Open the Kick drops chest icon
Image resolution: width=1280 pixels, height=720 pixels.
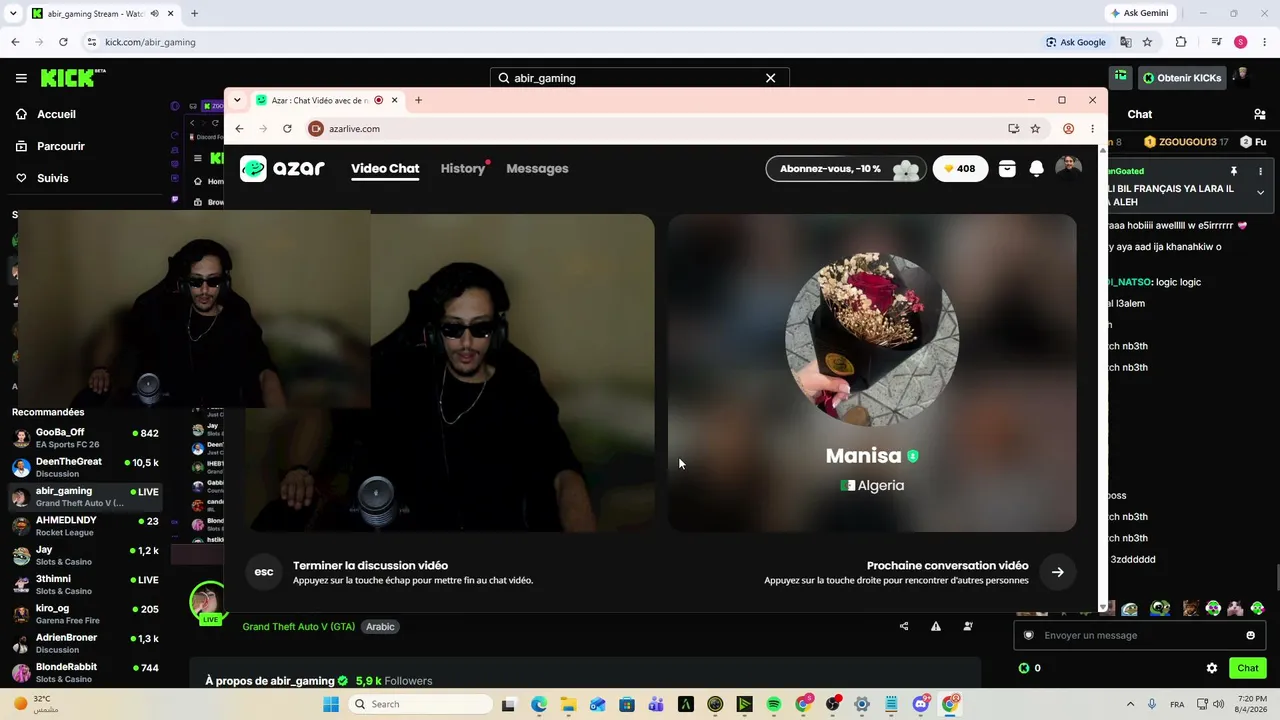click(1121, 77)
